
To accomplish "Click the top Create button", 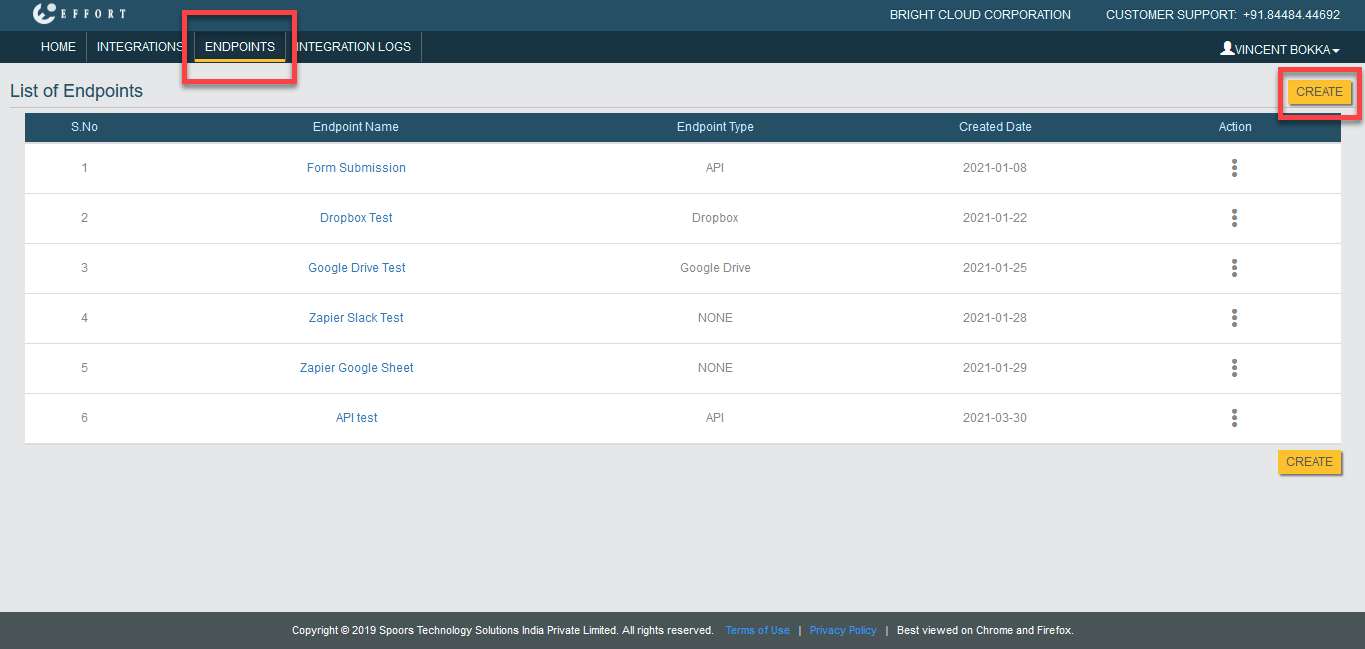I will [x=1319, y=92].
